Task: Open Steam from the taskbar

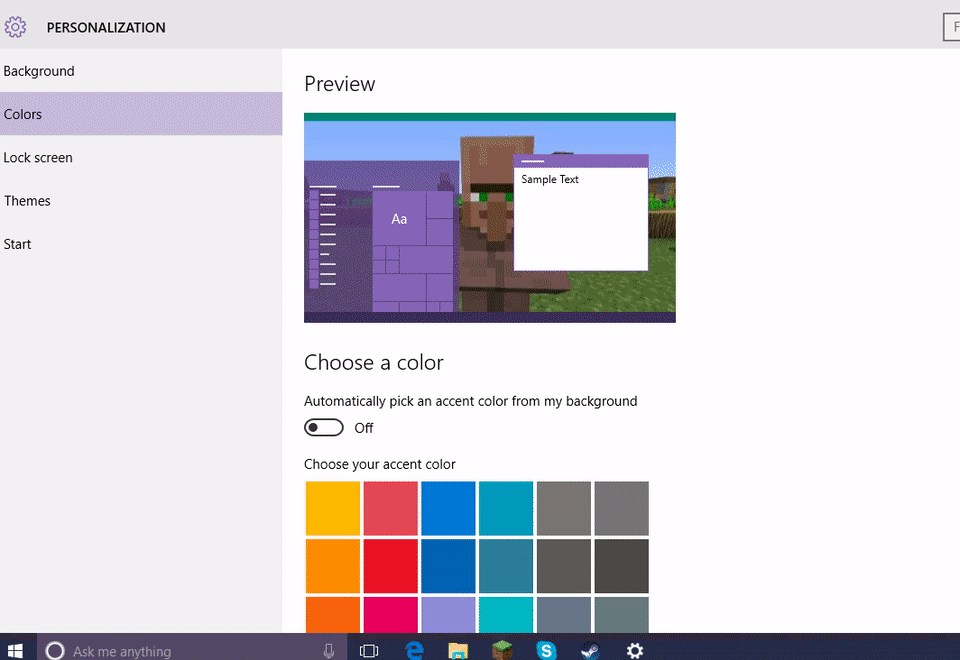Action: pos(590,650)
